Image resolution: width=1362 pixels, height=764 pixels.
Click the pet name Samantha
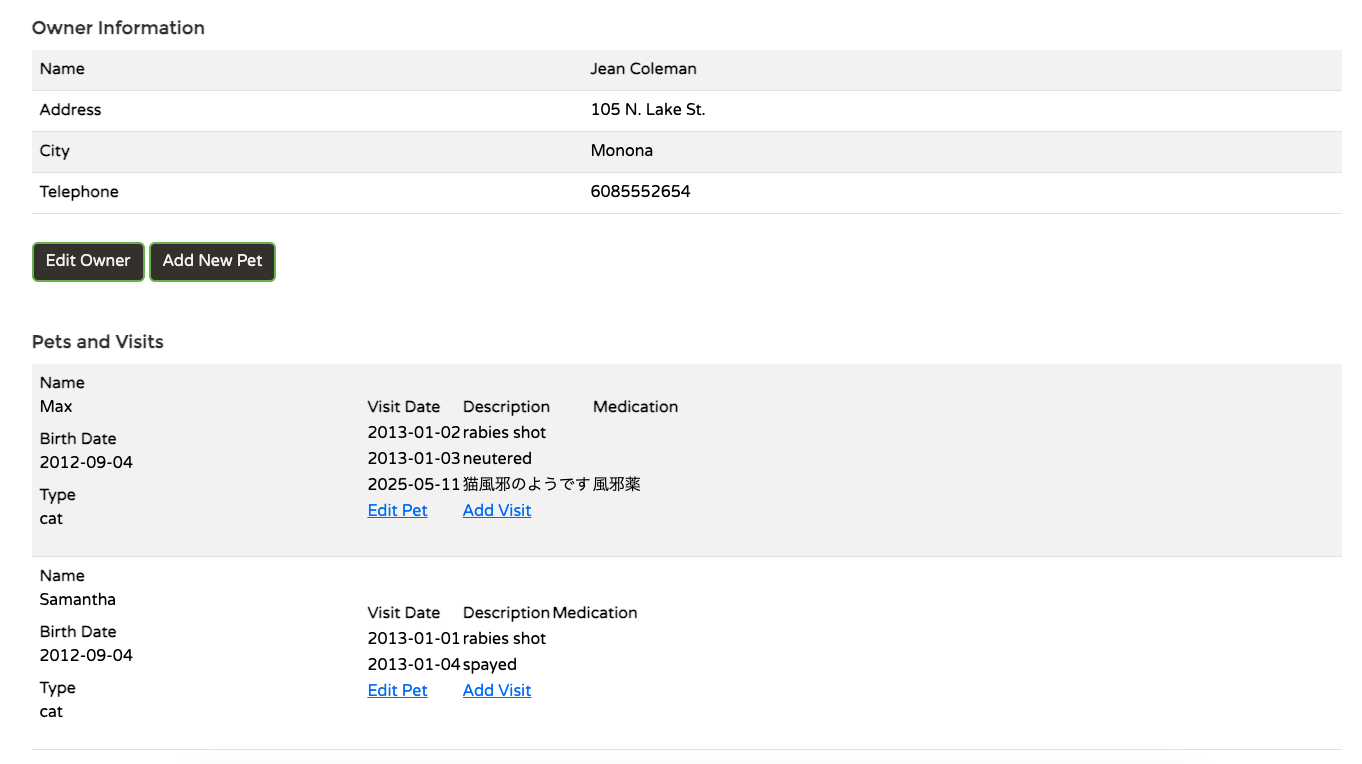pyautogui.click(x=78, y=600)
